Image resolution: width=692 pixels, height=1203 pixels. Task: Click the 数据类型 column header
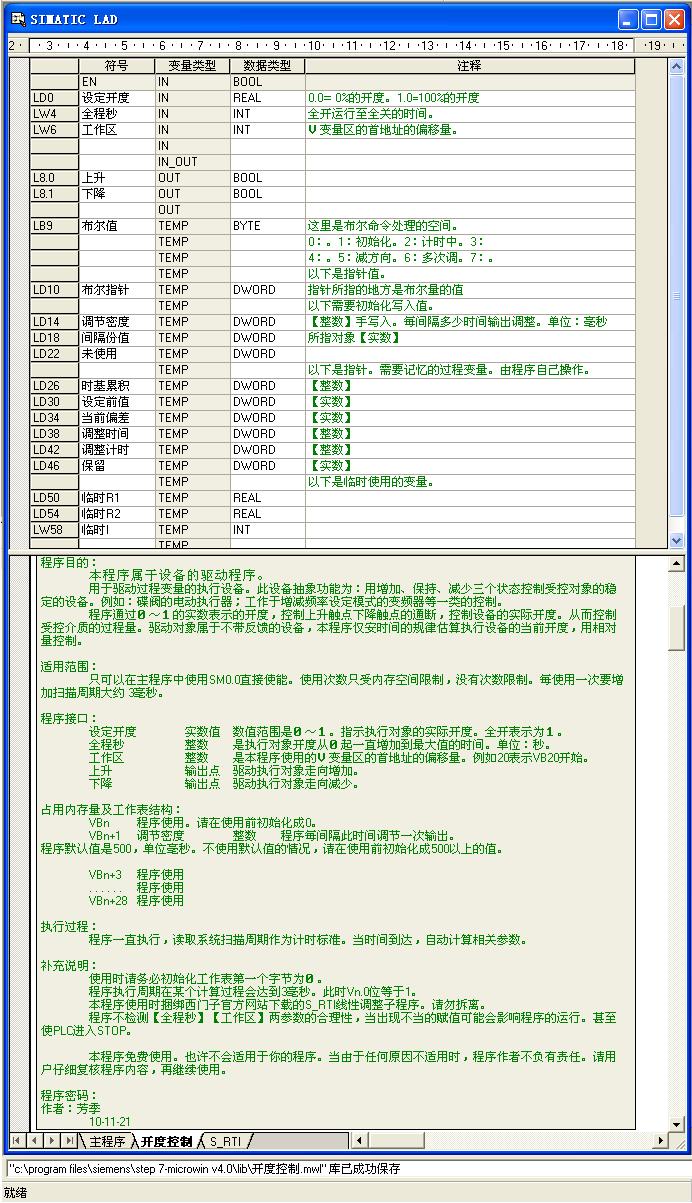pos(267,66)
